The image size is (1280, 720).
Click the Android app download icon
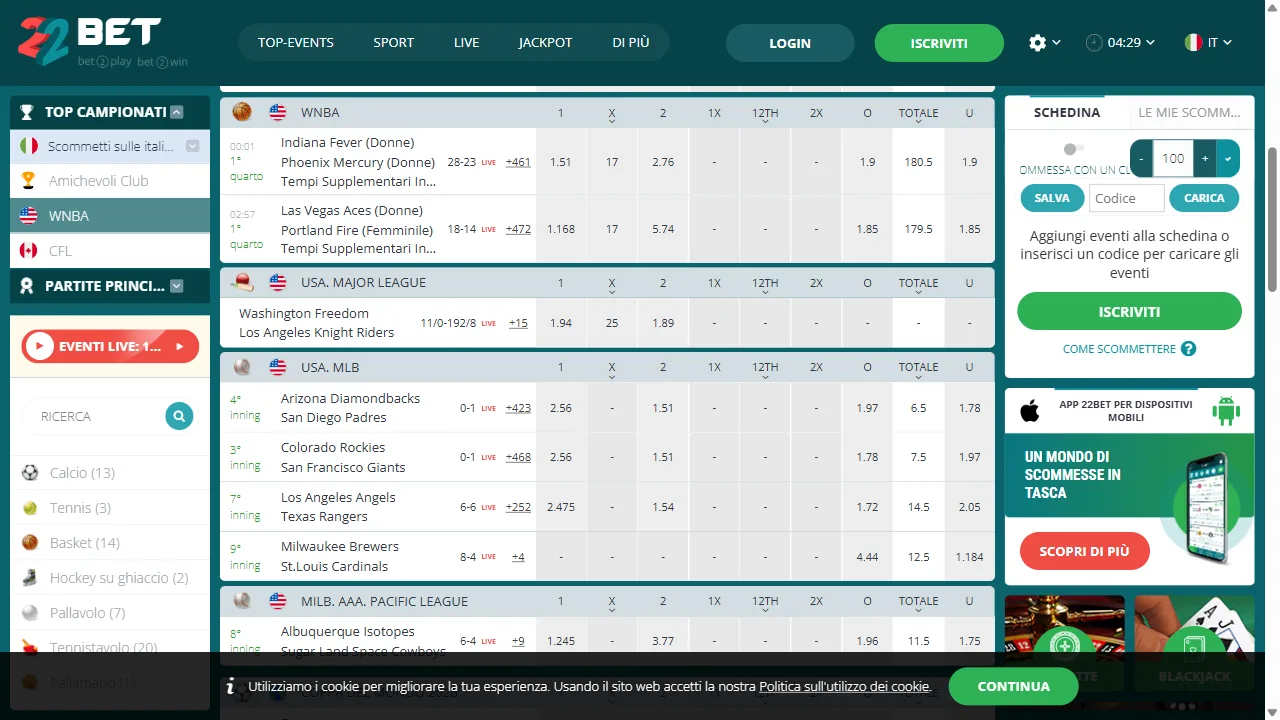[x=1225, y=410]
